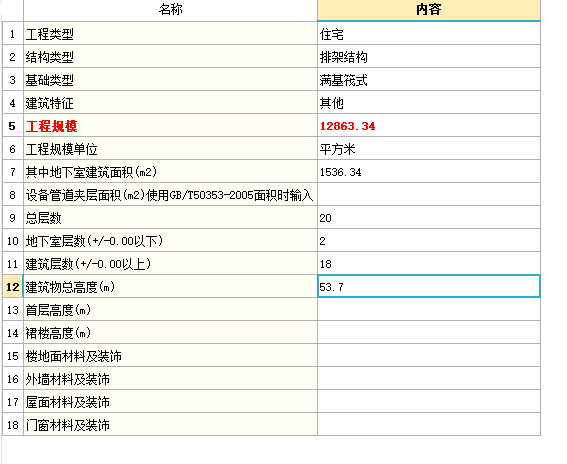Select the 12863.34 value cell
This screenshot has height=464, width=567.
click(x=429, y=125)
